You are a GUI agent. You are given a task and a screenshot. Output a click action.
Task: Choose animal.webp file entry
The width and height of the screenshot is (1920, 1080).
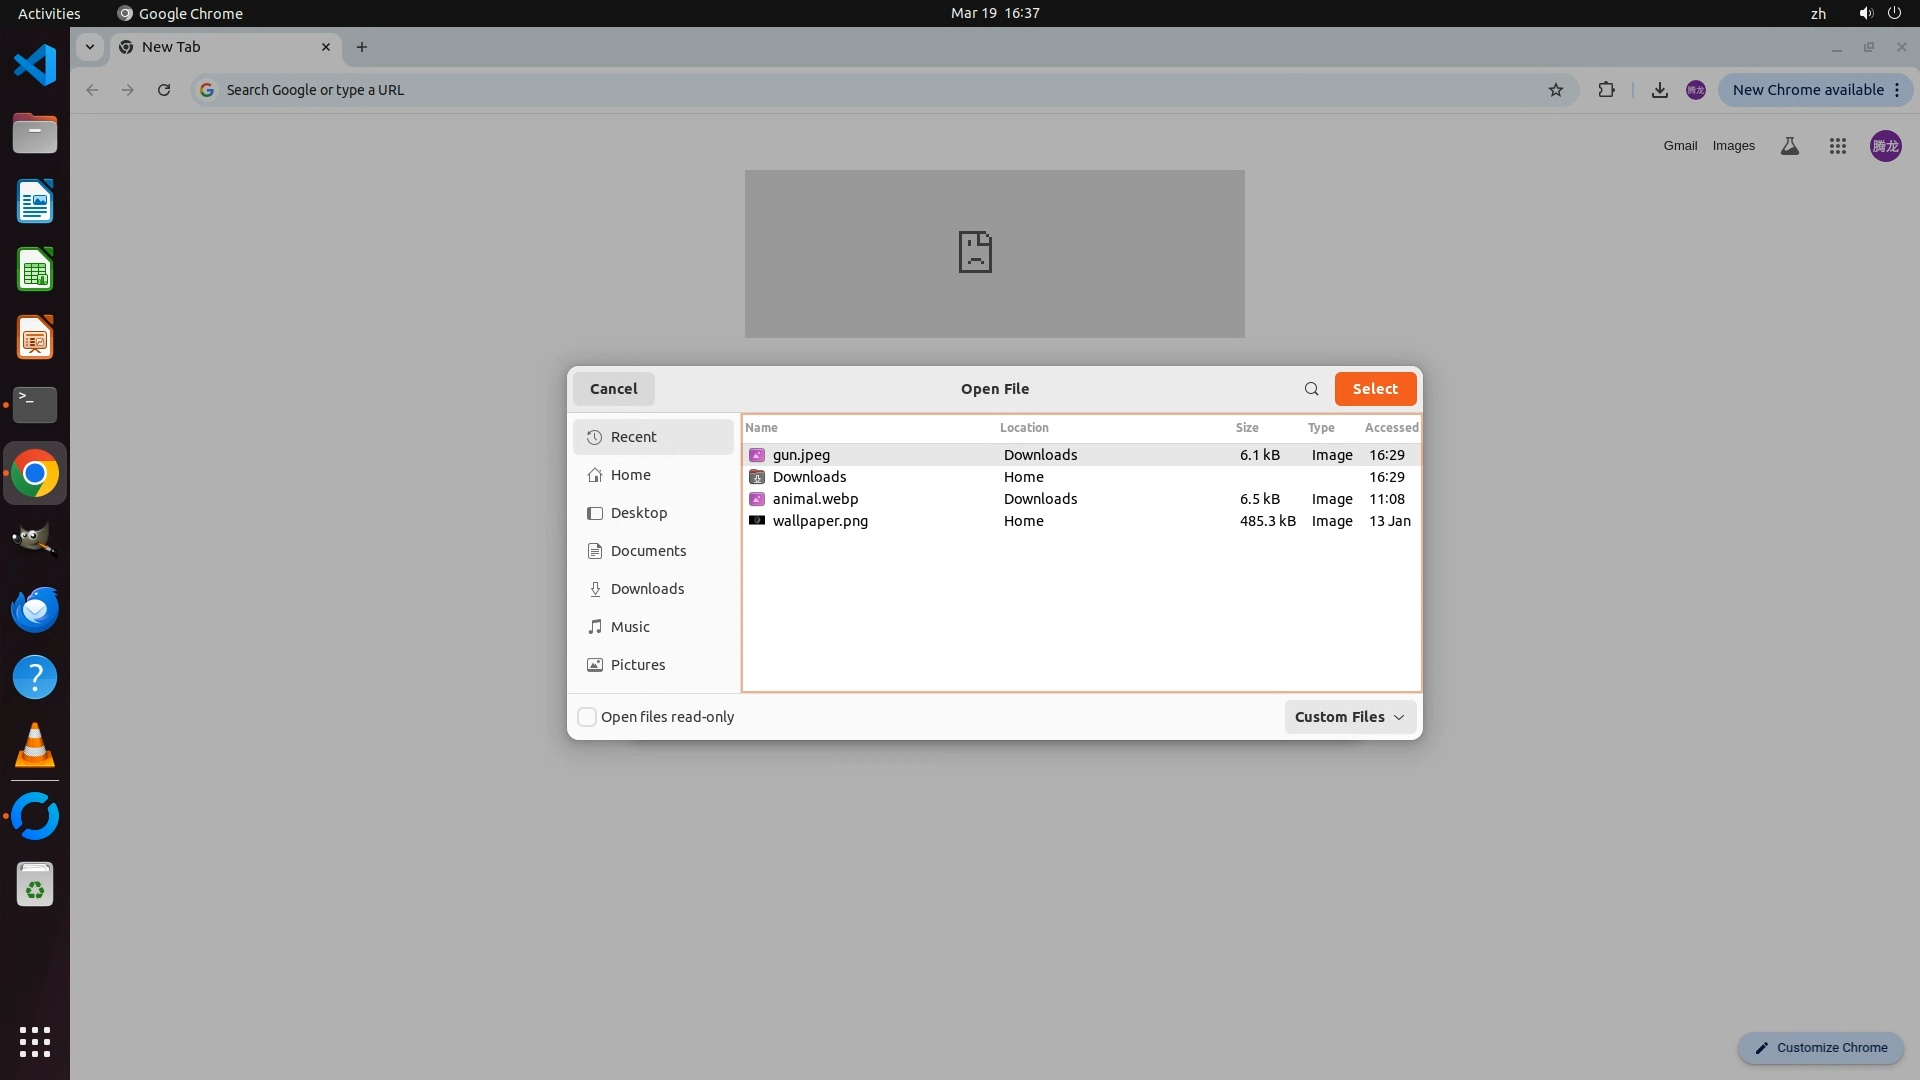click(815, 499)
